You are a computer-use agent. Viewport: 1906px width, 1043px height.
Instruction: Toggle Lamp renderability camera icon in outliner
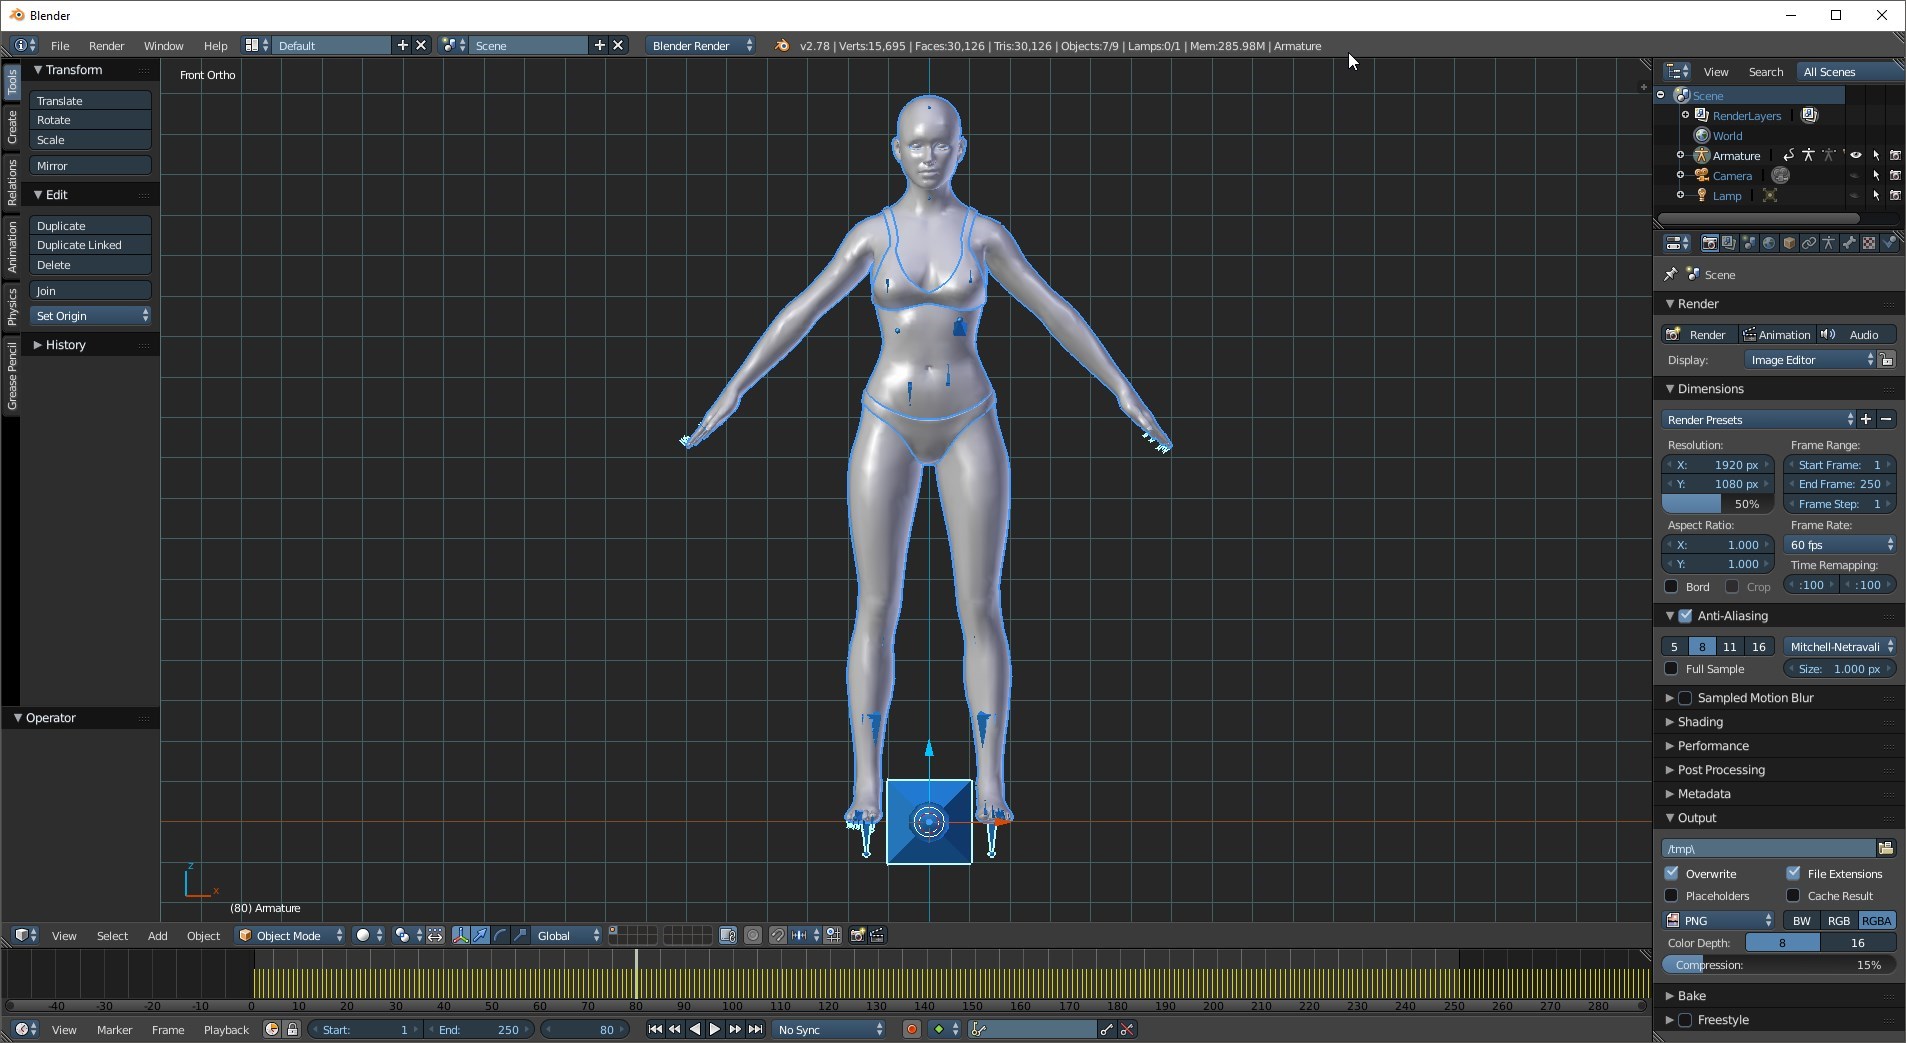(x=1895, y=195)
